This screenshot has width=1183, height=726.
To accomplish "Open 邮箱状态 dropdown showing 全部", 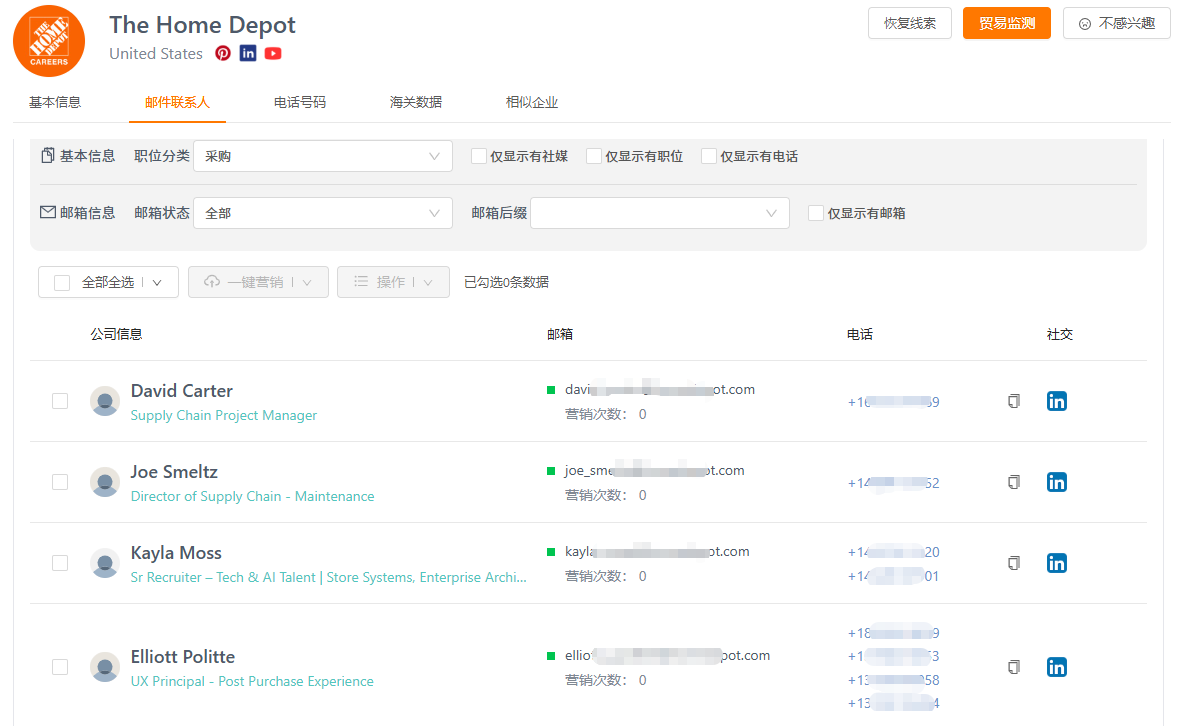I will point(323,213).
